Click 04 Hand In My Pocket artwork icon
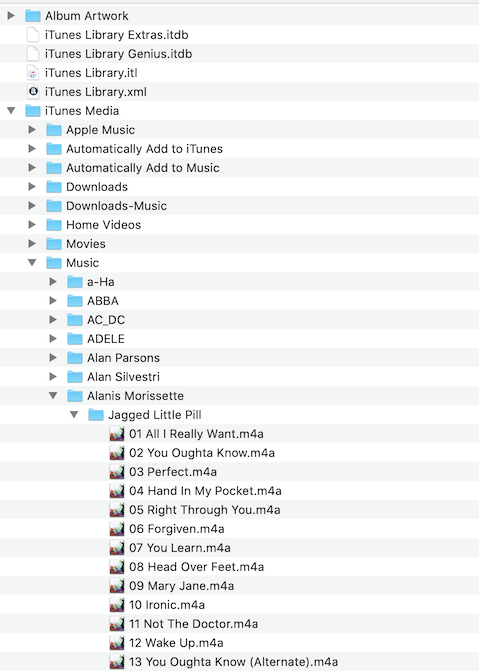 117,491
